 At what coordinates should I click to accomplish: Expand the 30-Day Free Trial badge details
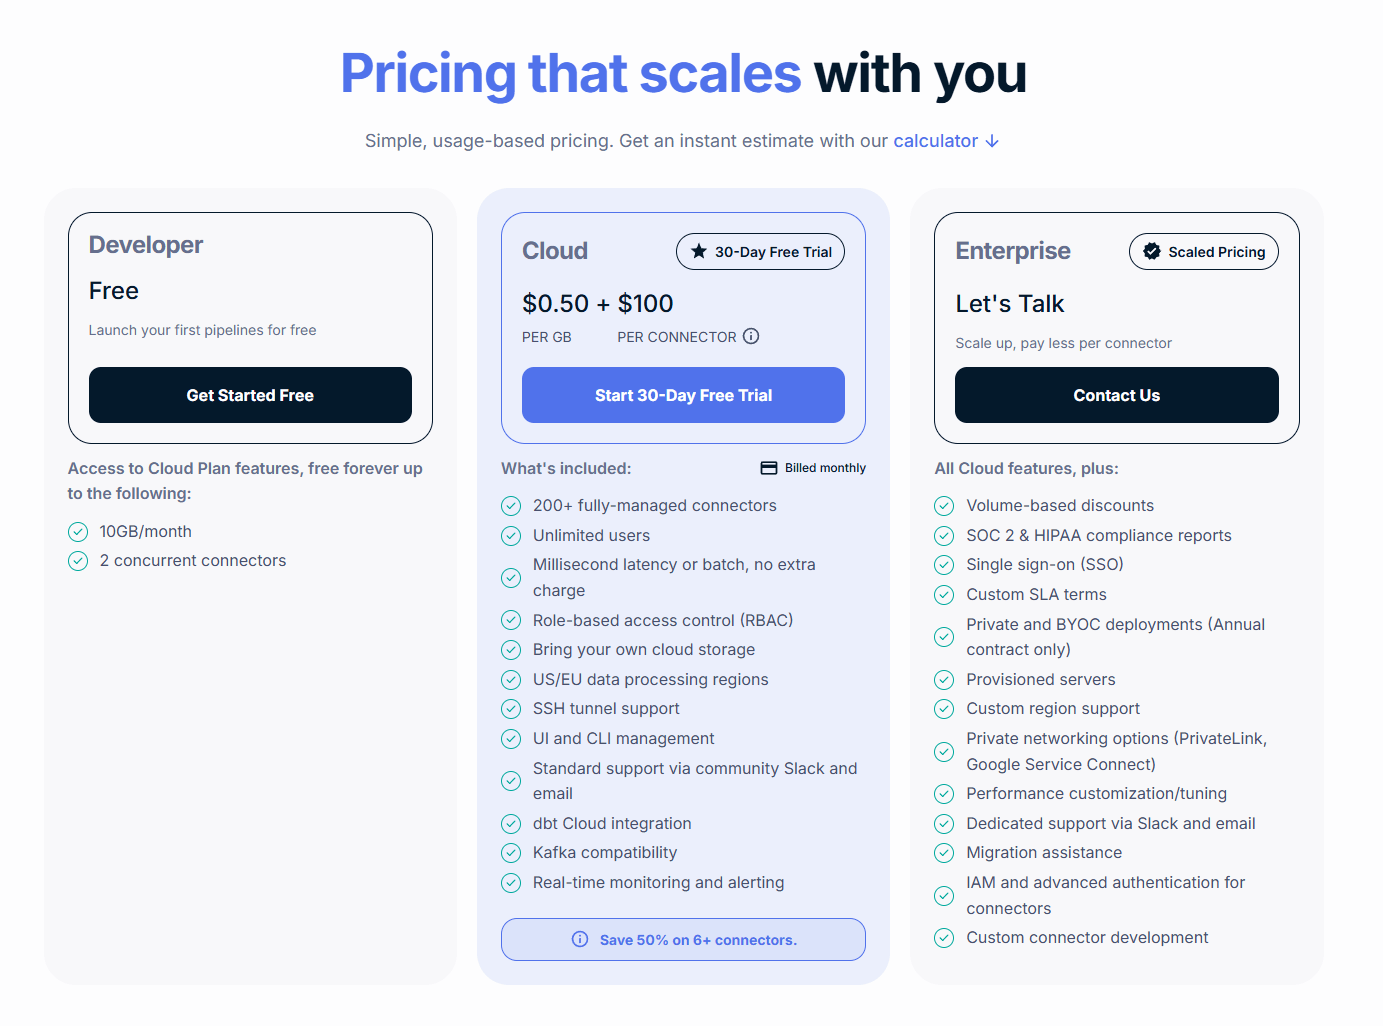(760, 251)
